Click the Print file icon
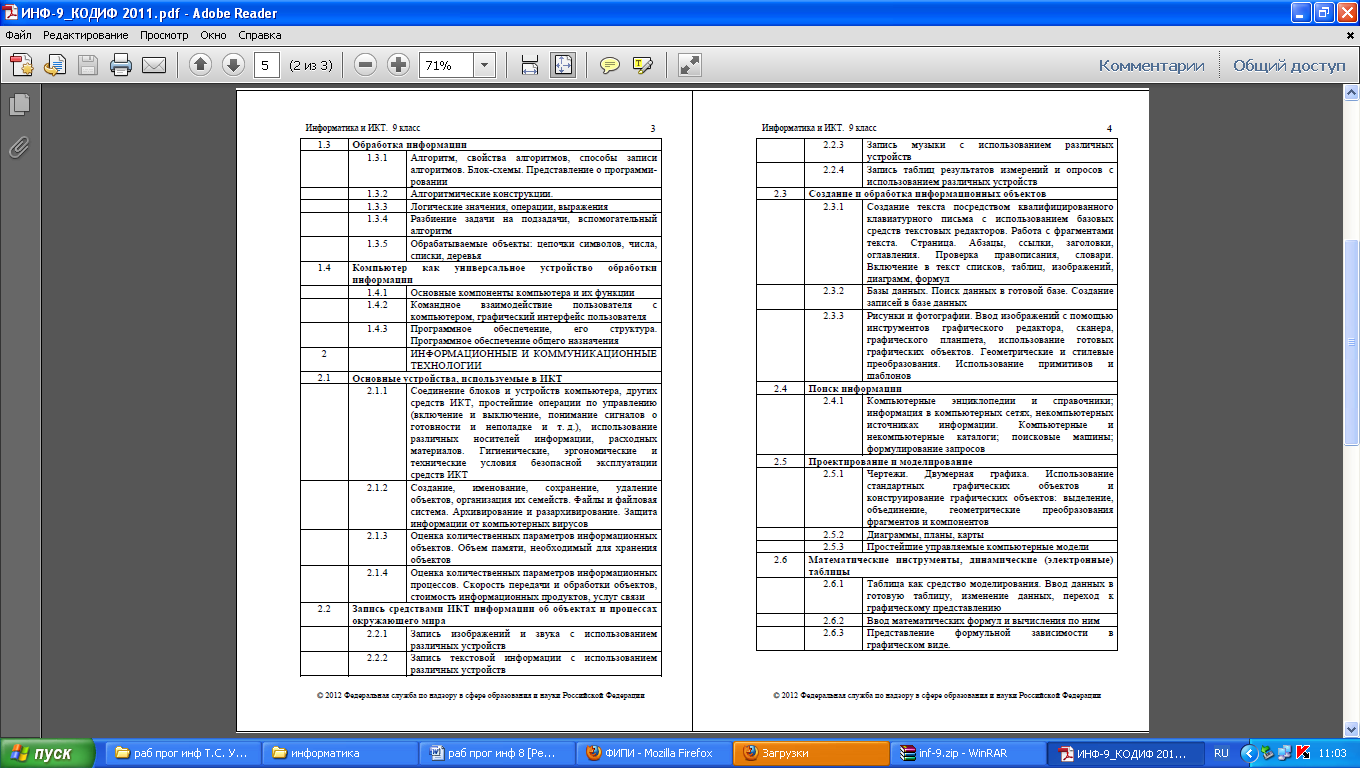This screenshot has height=768, width=1360. [121, 65]
